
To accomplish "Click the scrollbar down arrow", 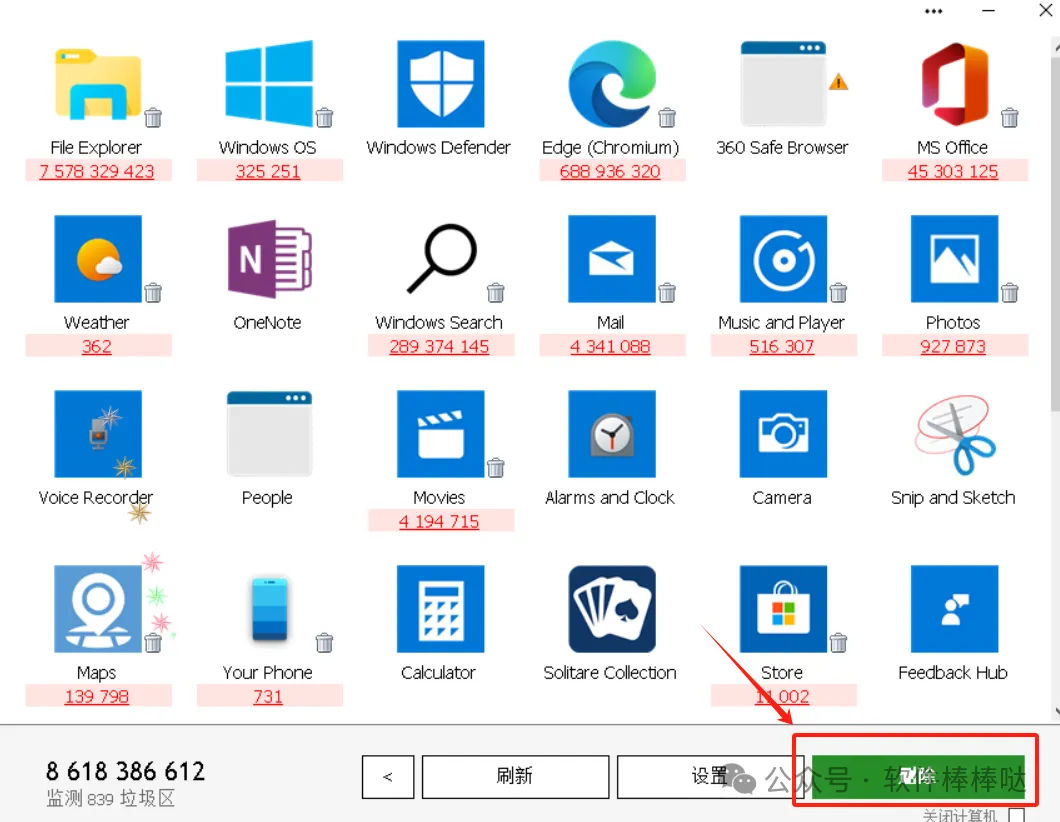I will point(1056,711).
